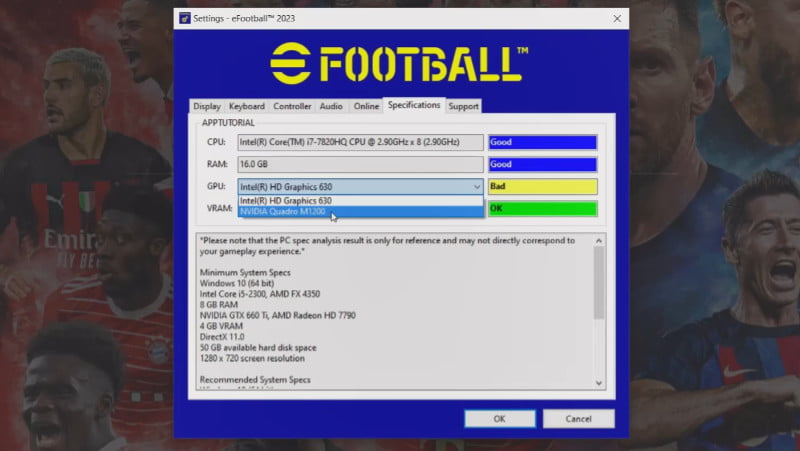The image size is (800, 451).
Task: Click the specs text scrollbar thumb
Action: click(x=599, y=283)
